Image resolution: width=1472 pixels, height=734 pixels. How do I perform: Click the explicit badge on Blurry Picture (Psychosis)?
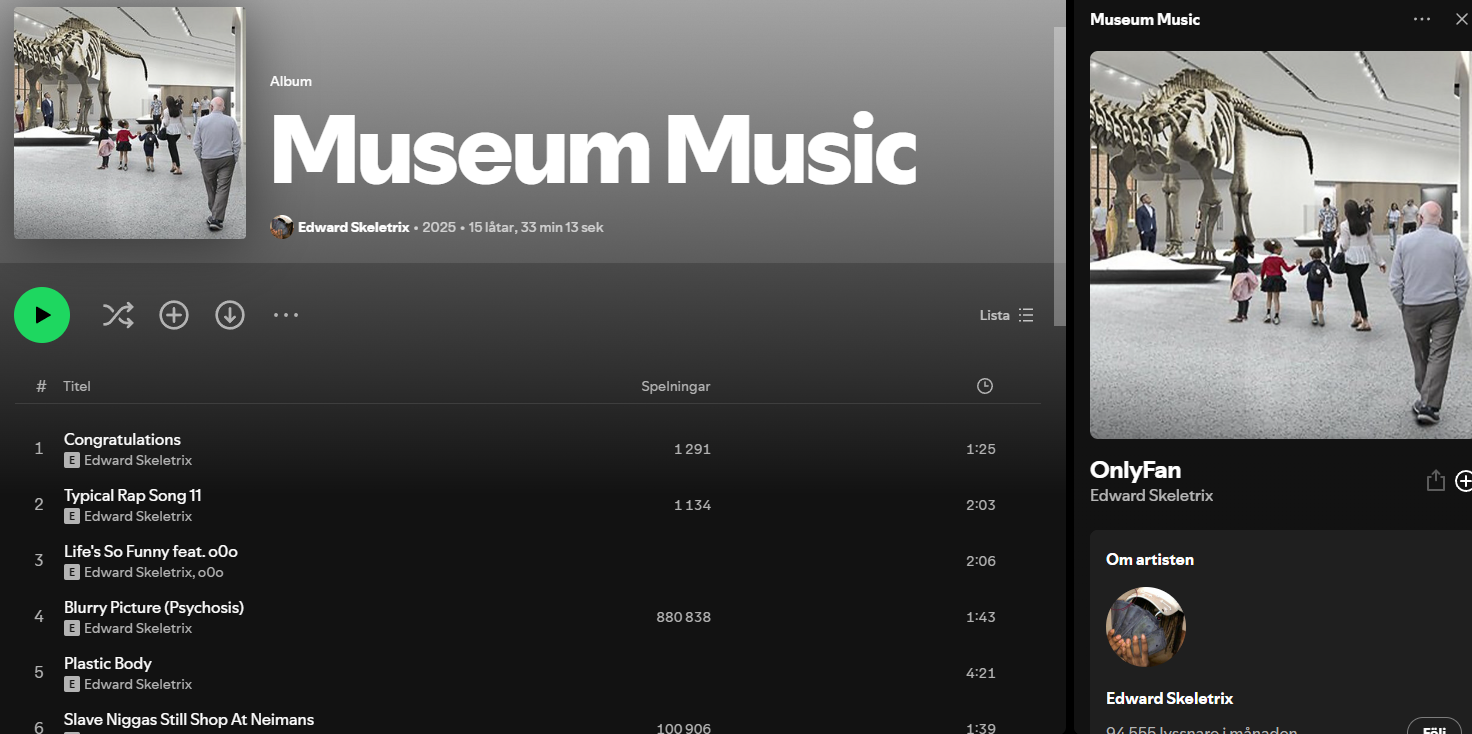[x=72, y=628]
